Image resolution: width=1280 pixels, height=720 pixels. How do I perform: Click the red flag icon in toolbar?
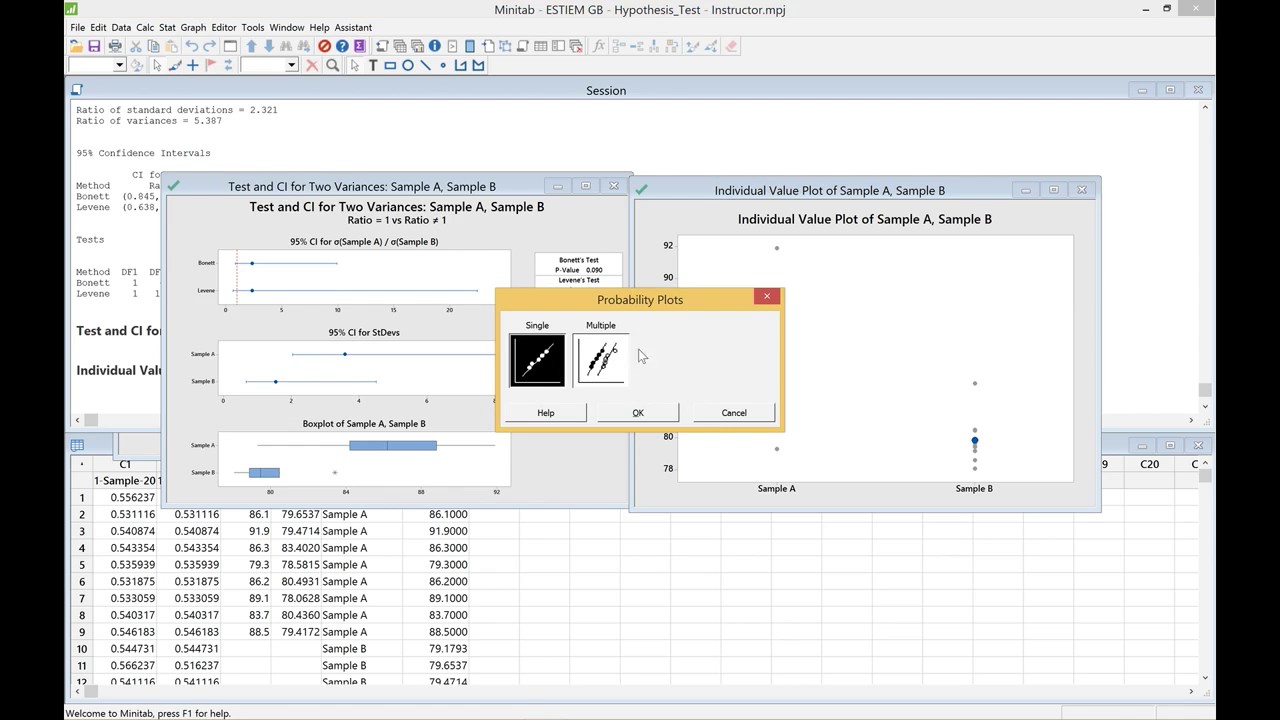[211, 65]
